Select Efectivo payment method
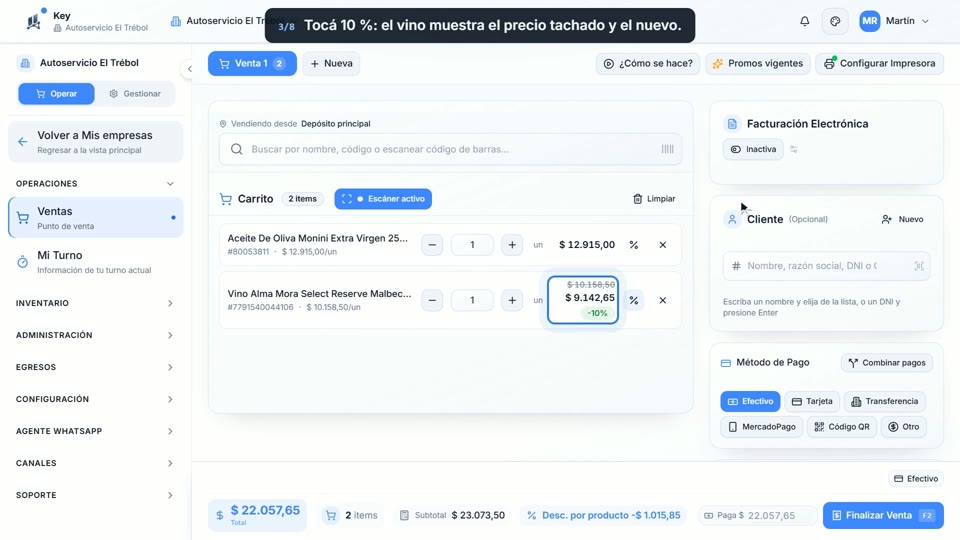The height and width of the screenshot is (540, 960). pos(750,402)
